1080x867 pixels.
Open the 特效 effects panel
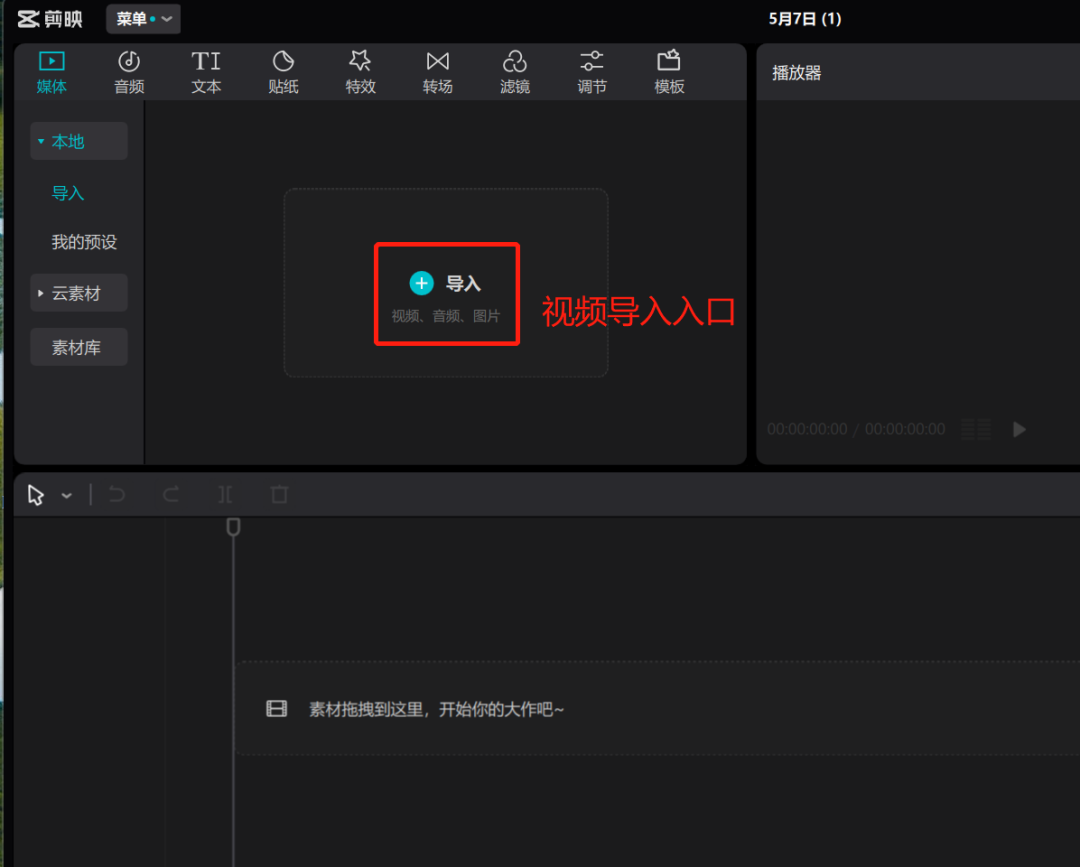(x=360, y=72)
